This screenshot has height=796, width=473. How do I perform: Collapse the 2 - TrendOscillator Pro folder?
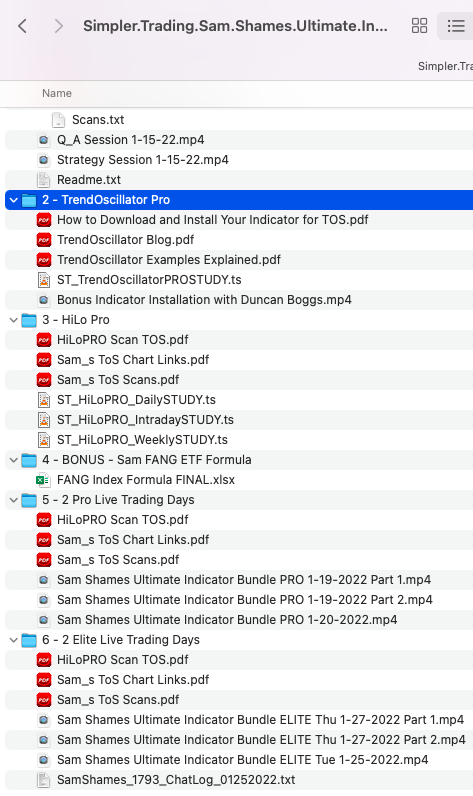pyautogui.click(x=14, y=200)
